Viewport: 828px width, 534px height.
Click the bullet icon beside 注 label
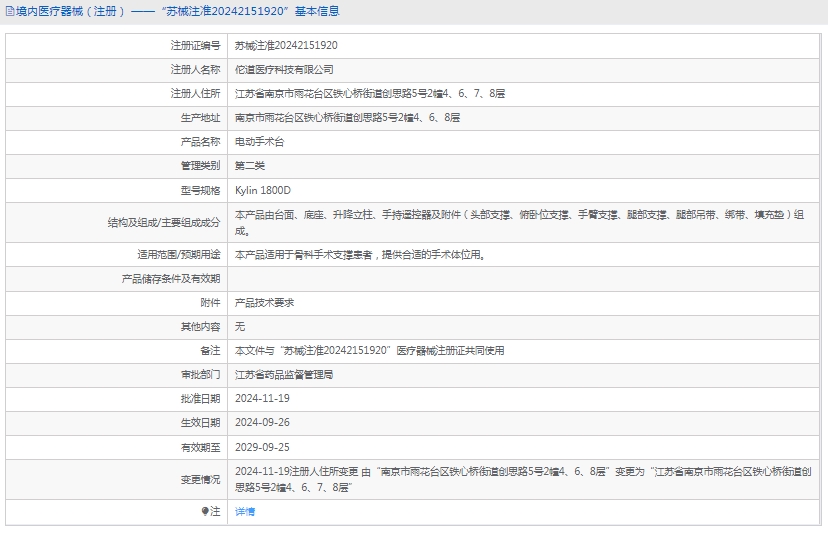pyautogui.click(x=205, y=511)
